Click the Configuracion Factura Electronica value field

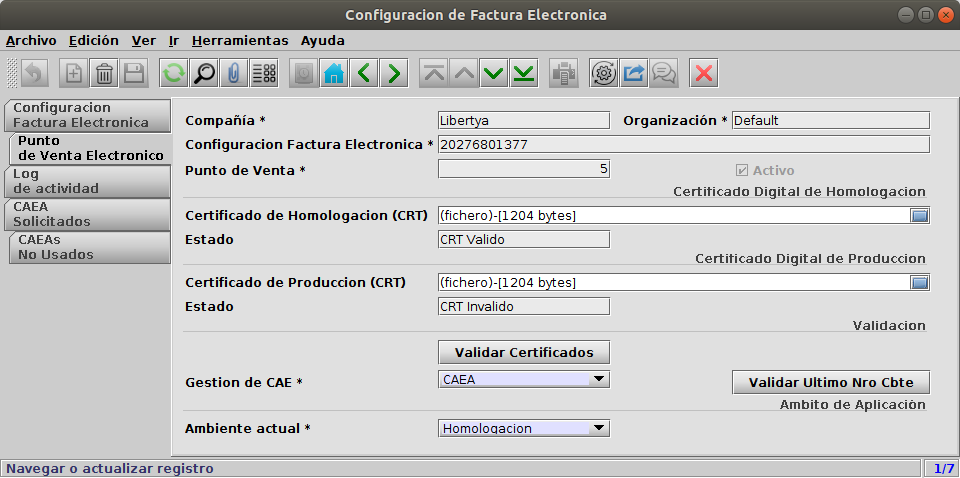click(684, 144)
